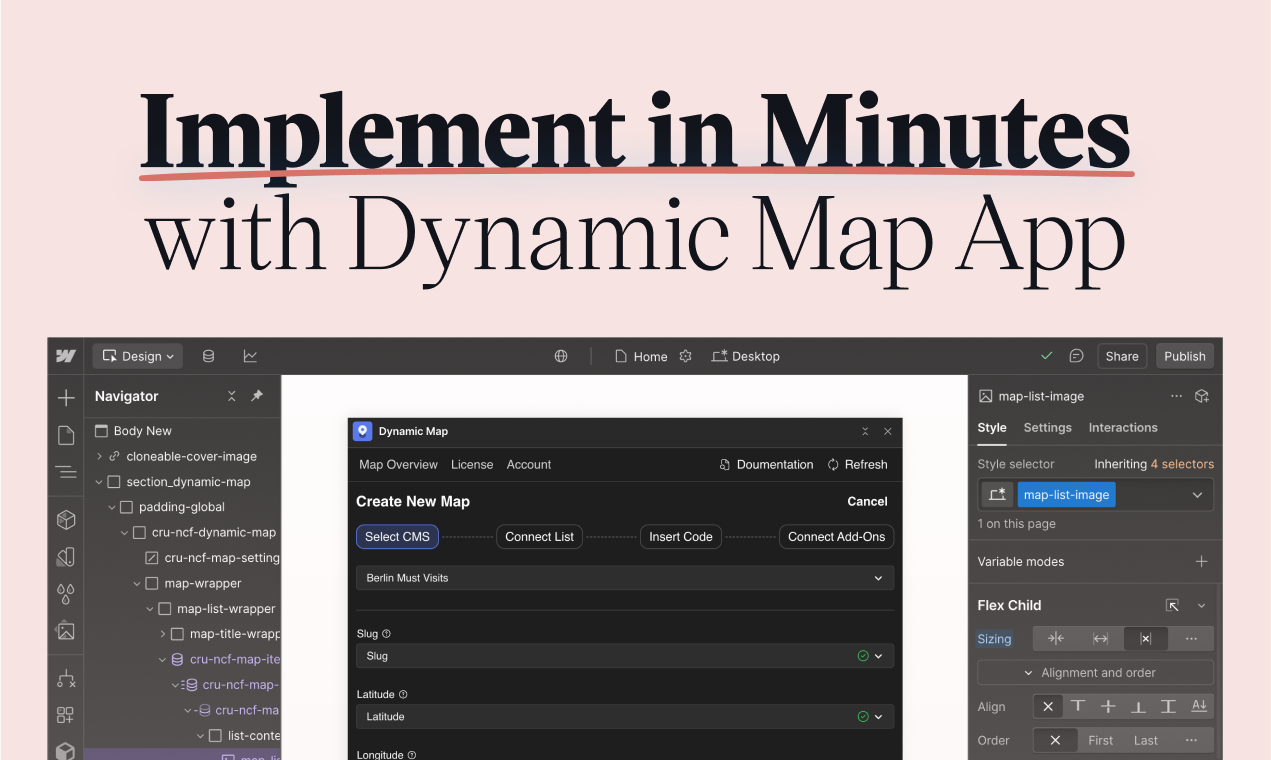Open the Style manager droplets icon
This screenshot has height=760, width=1271.
66,594
